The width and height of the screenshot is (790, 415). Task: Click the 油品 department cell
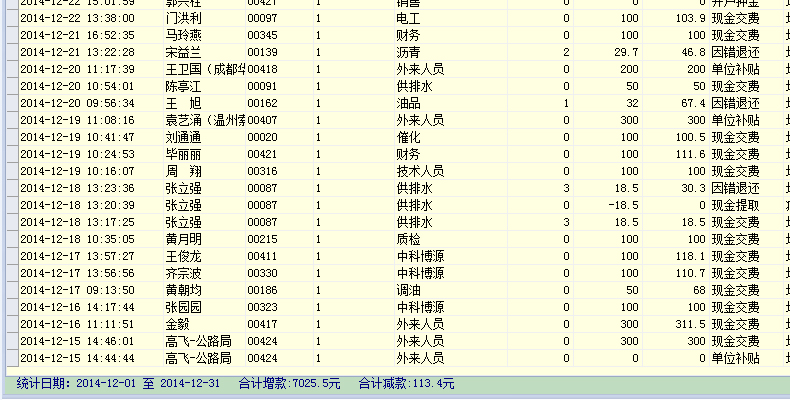click(408, 103)
